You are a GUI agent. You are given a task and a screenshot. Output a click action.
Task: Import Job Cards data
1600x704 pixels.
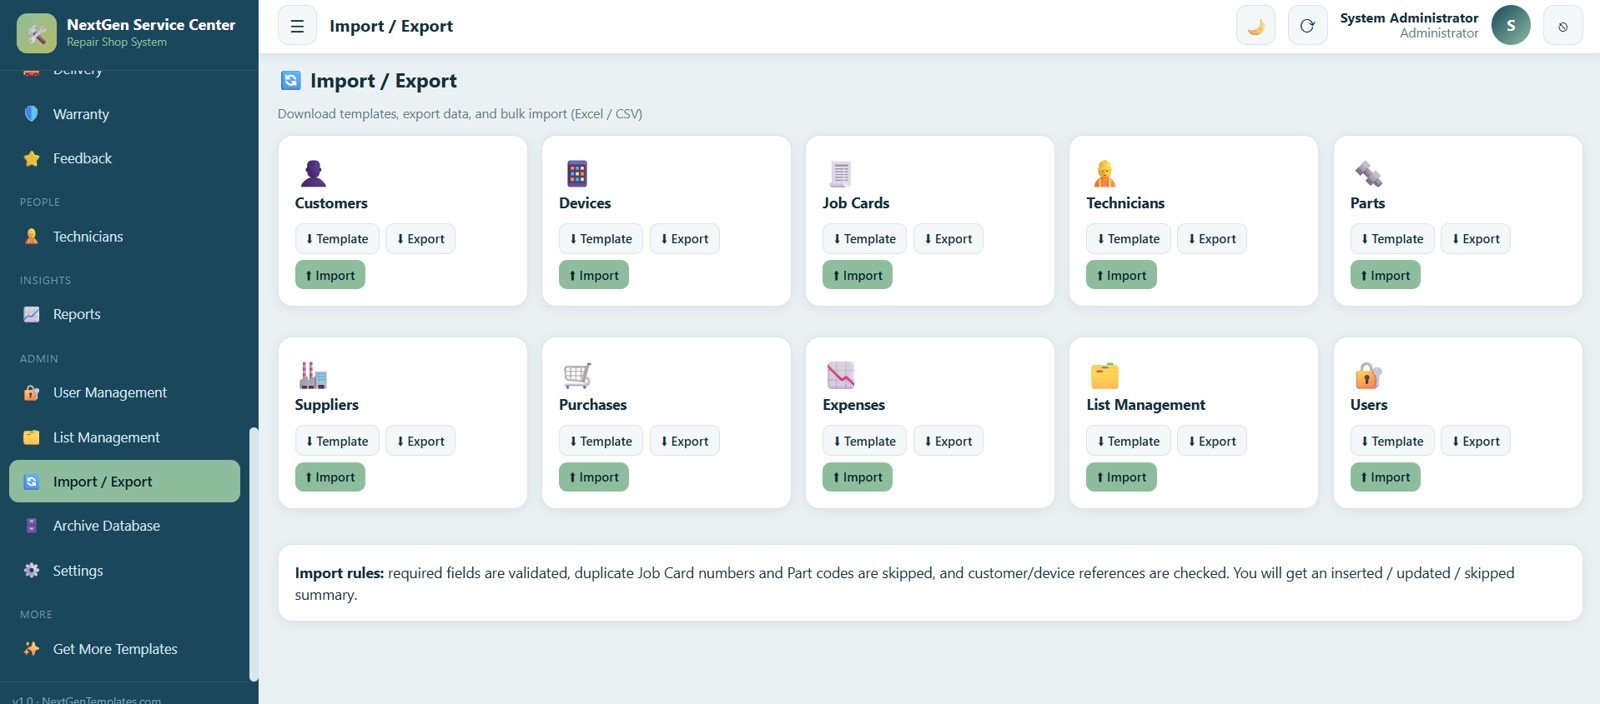point(857,275)
